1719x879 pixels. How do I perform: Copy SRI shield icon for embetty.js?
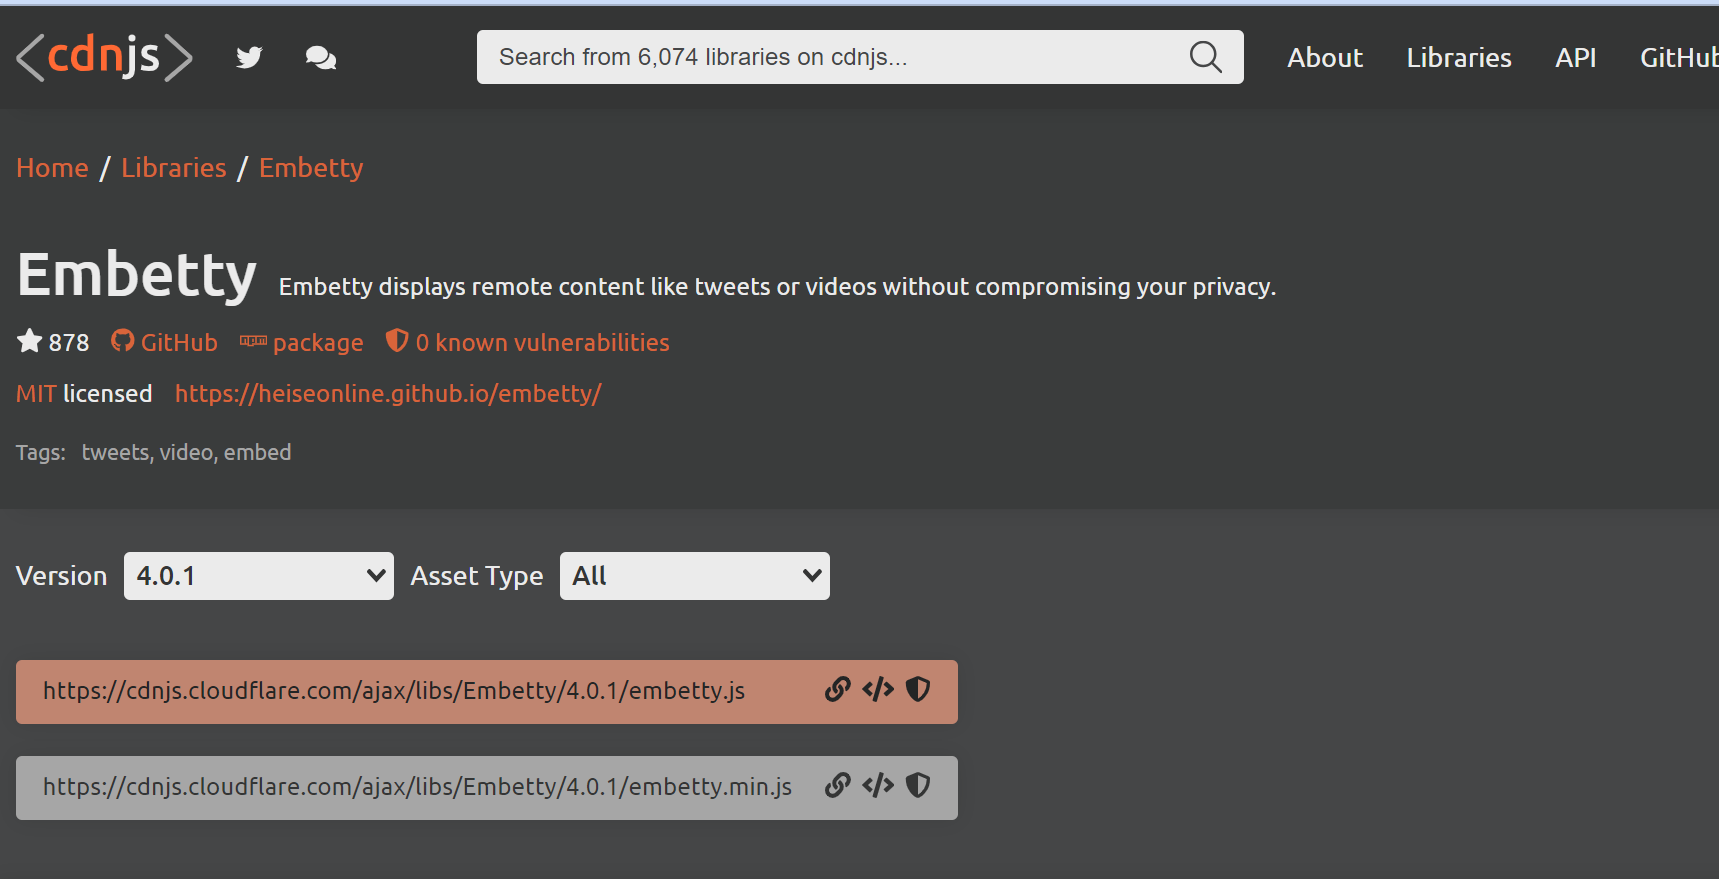click(x=918, y=690)
